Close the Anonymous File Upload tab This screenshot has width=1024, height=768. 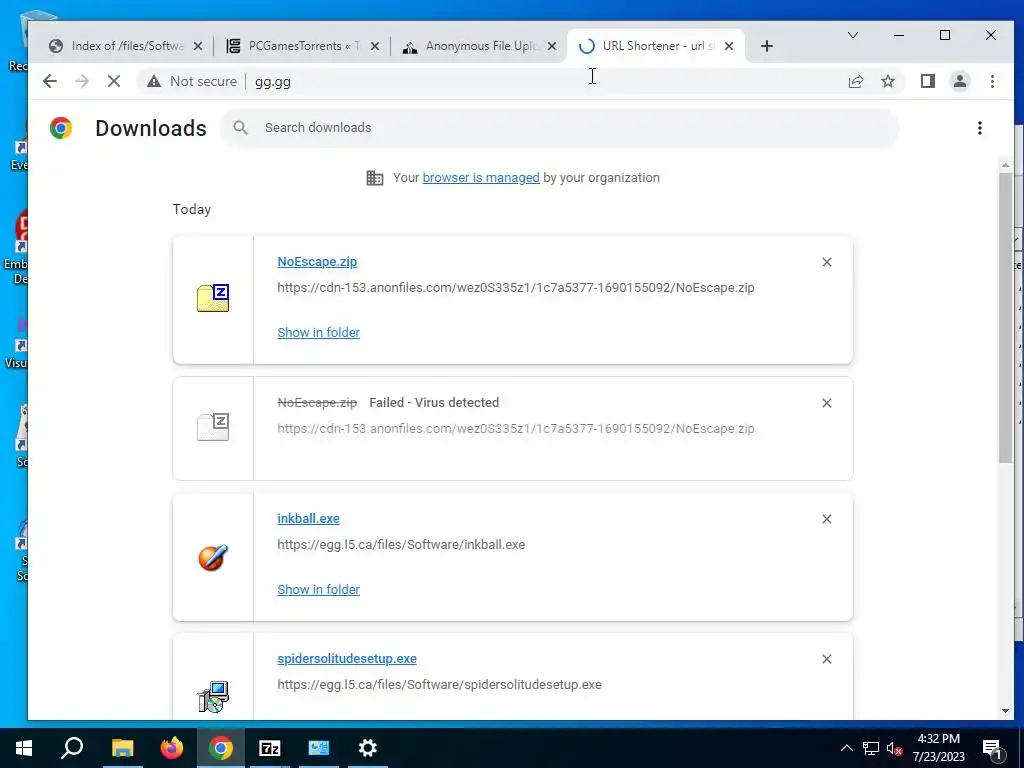coord(552,46)
